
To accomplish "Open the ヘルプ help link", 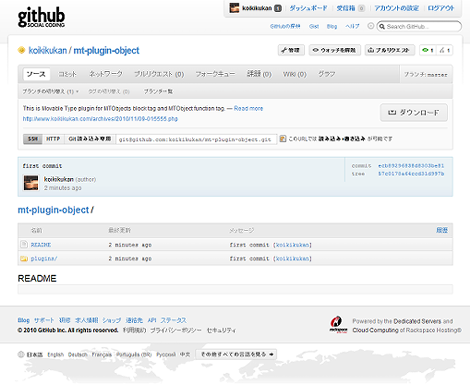I will tap(352, 26).
